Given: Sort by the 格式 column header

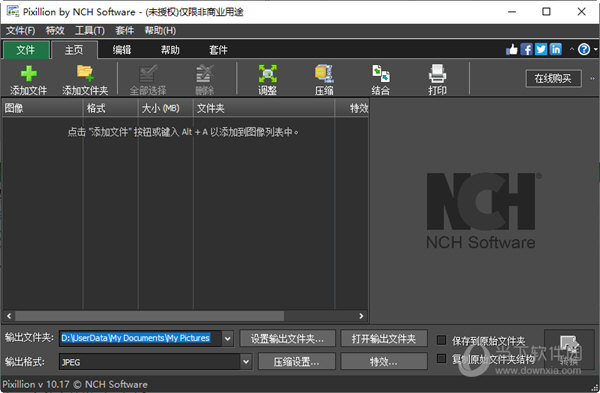Looking at the screenshot, I should tap(111, 108).
